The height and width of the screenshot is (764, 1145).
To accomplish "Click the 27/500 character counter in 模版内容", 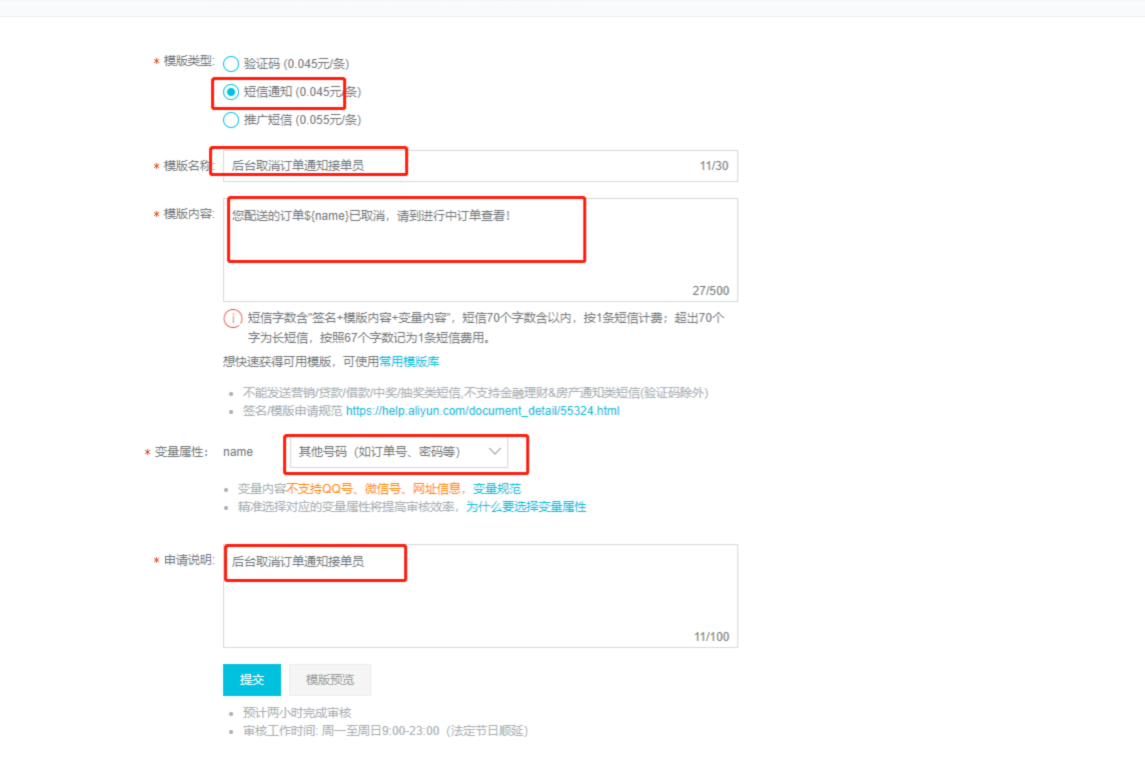I will pyautogui.click(x=710, y=291).
